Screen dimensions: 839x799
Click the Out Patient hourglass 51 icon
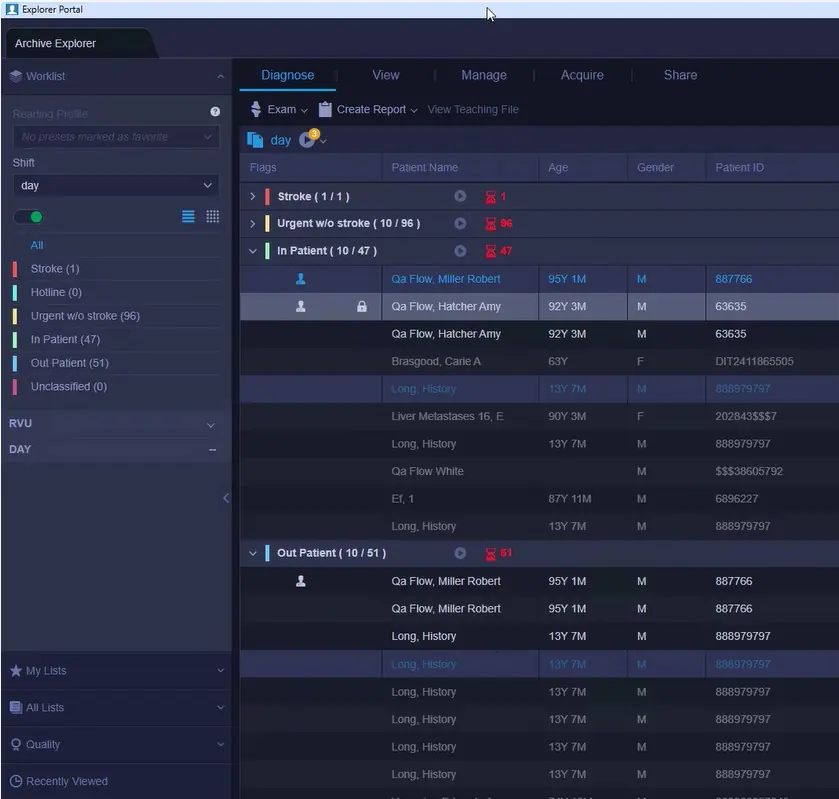pyautogui.click(x=490, y=553)
